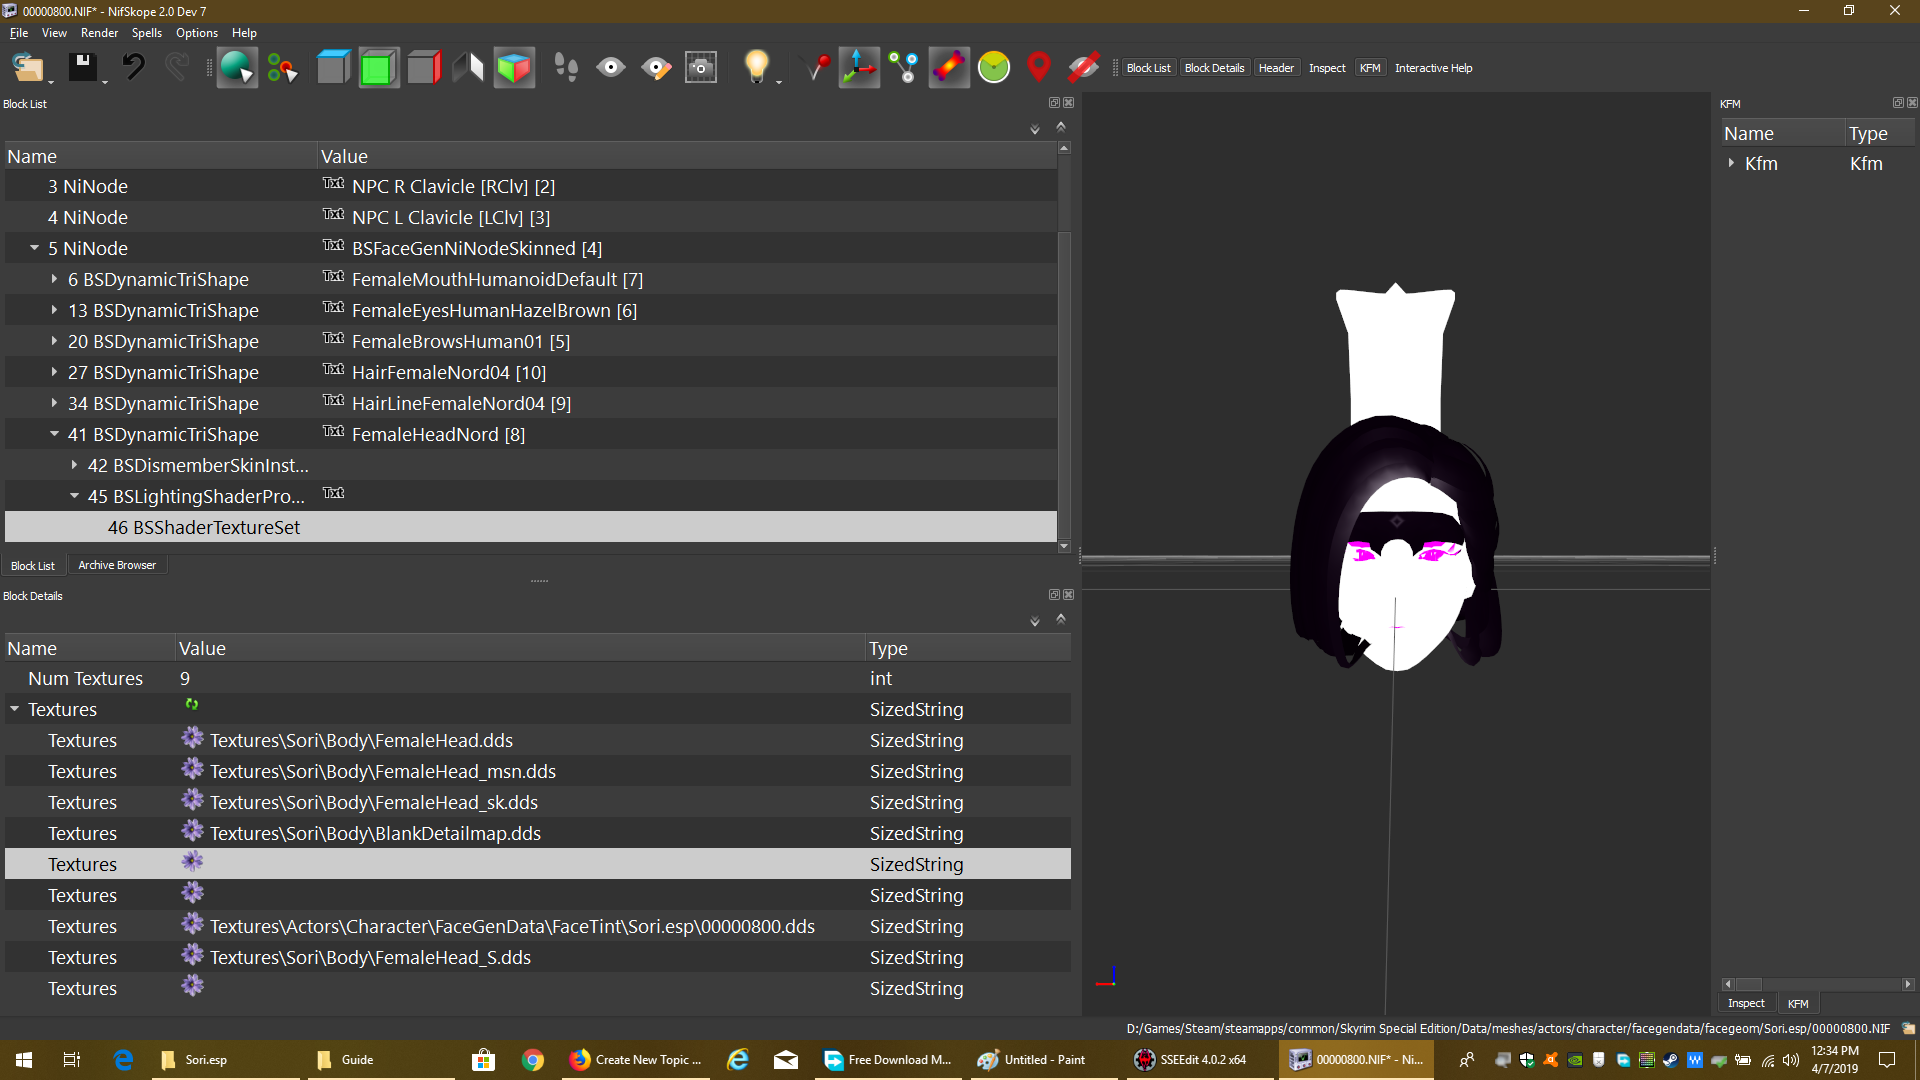This screenshot has width=1920, height=1080.
Task: Click the walk footsteps view icon
Action: [566, 68]
